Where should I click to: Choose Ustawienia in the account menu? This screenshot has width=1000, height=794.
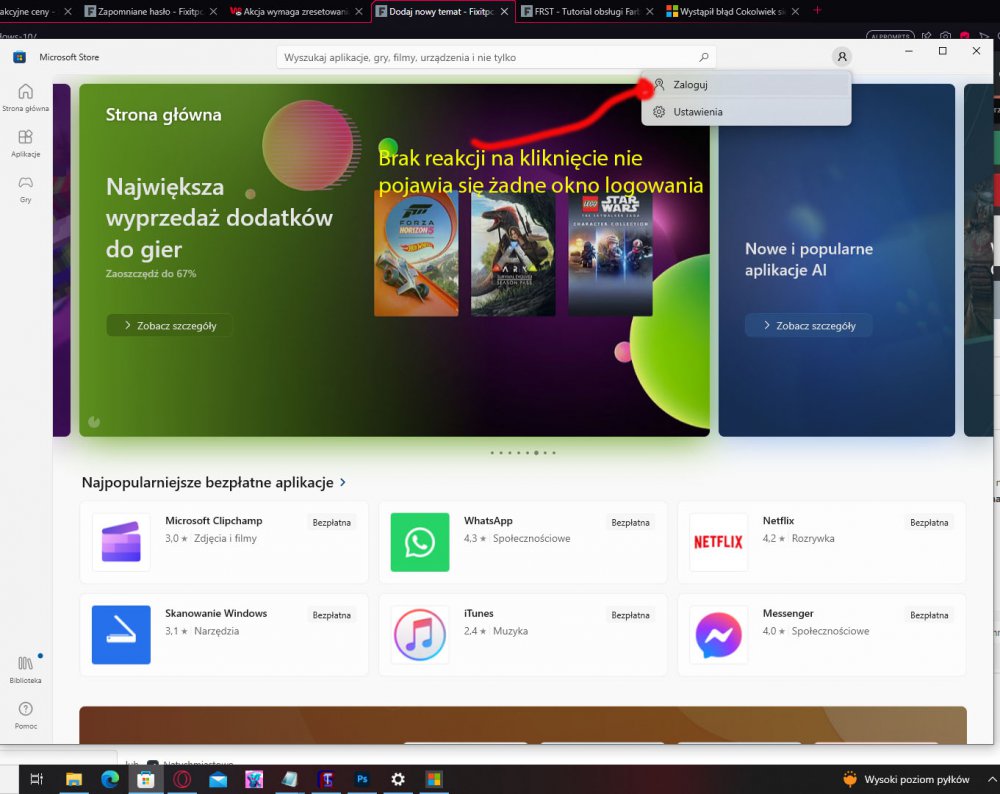point(697,112)
